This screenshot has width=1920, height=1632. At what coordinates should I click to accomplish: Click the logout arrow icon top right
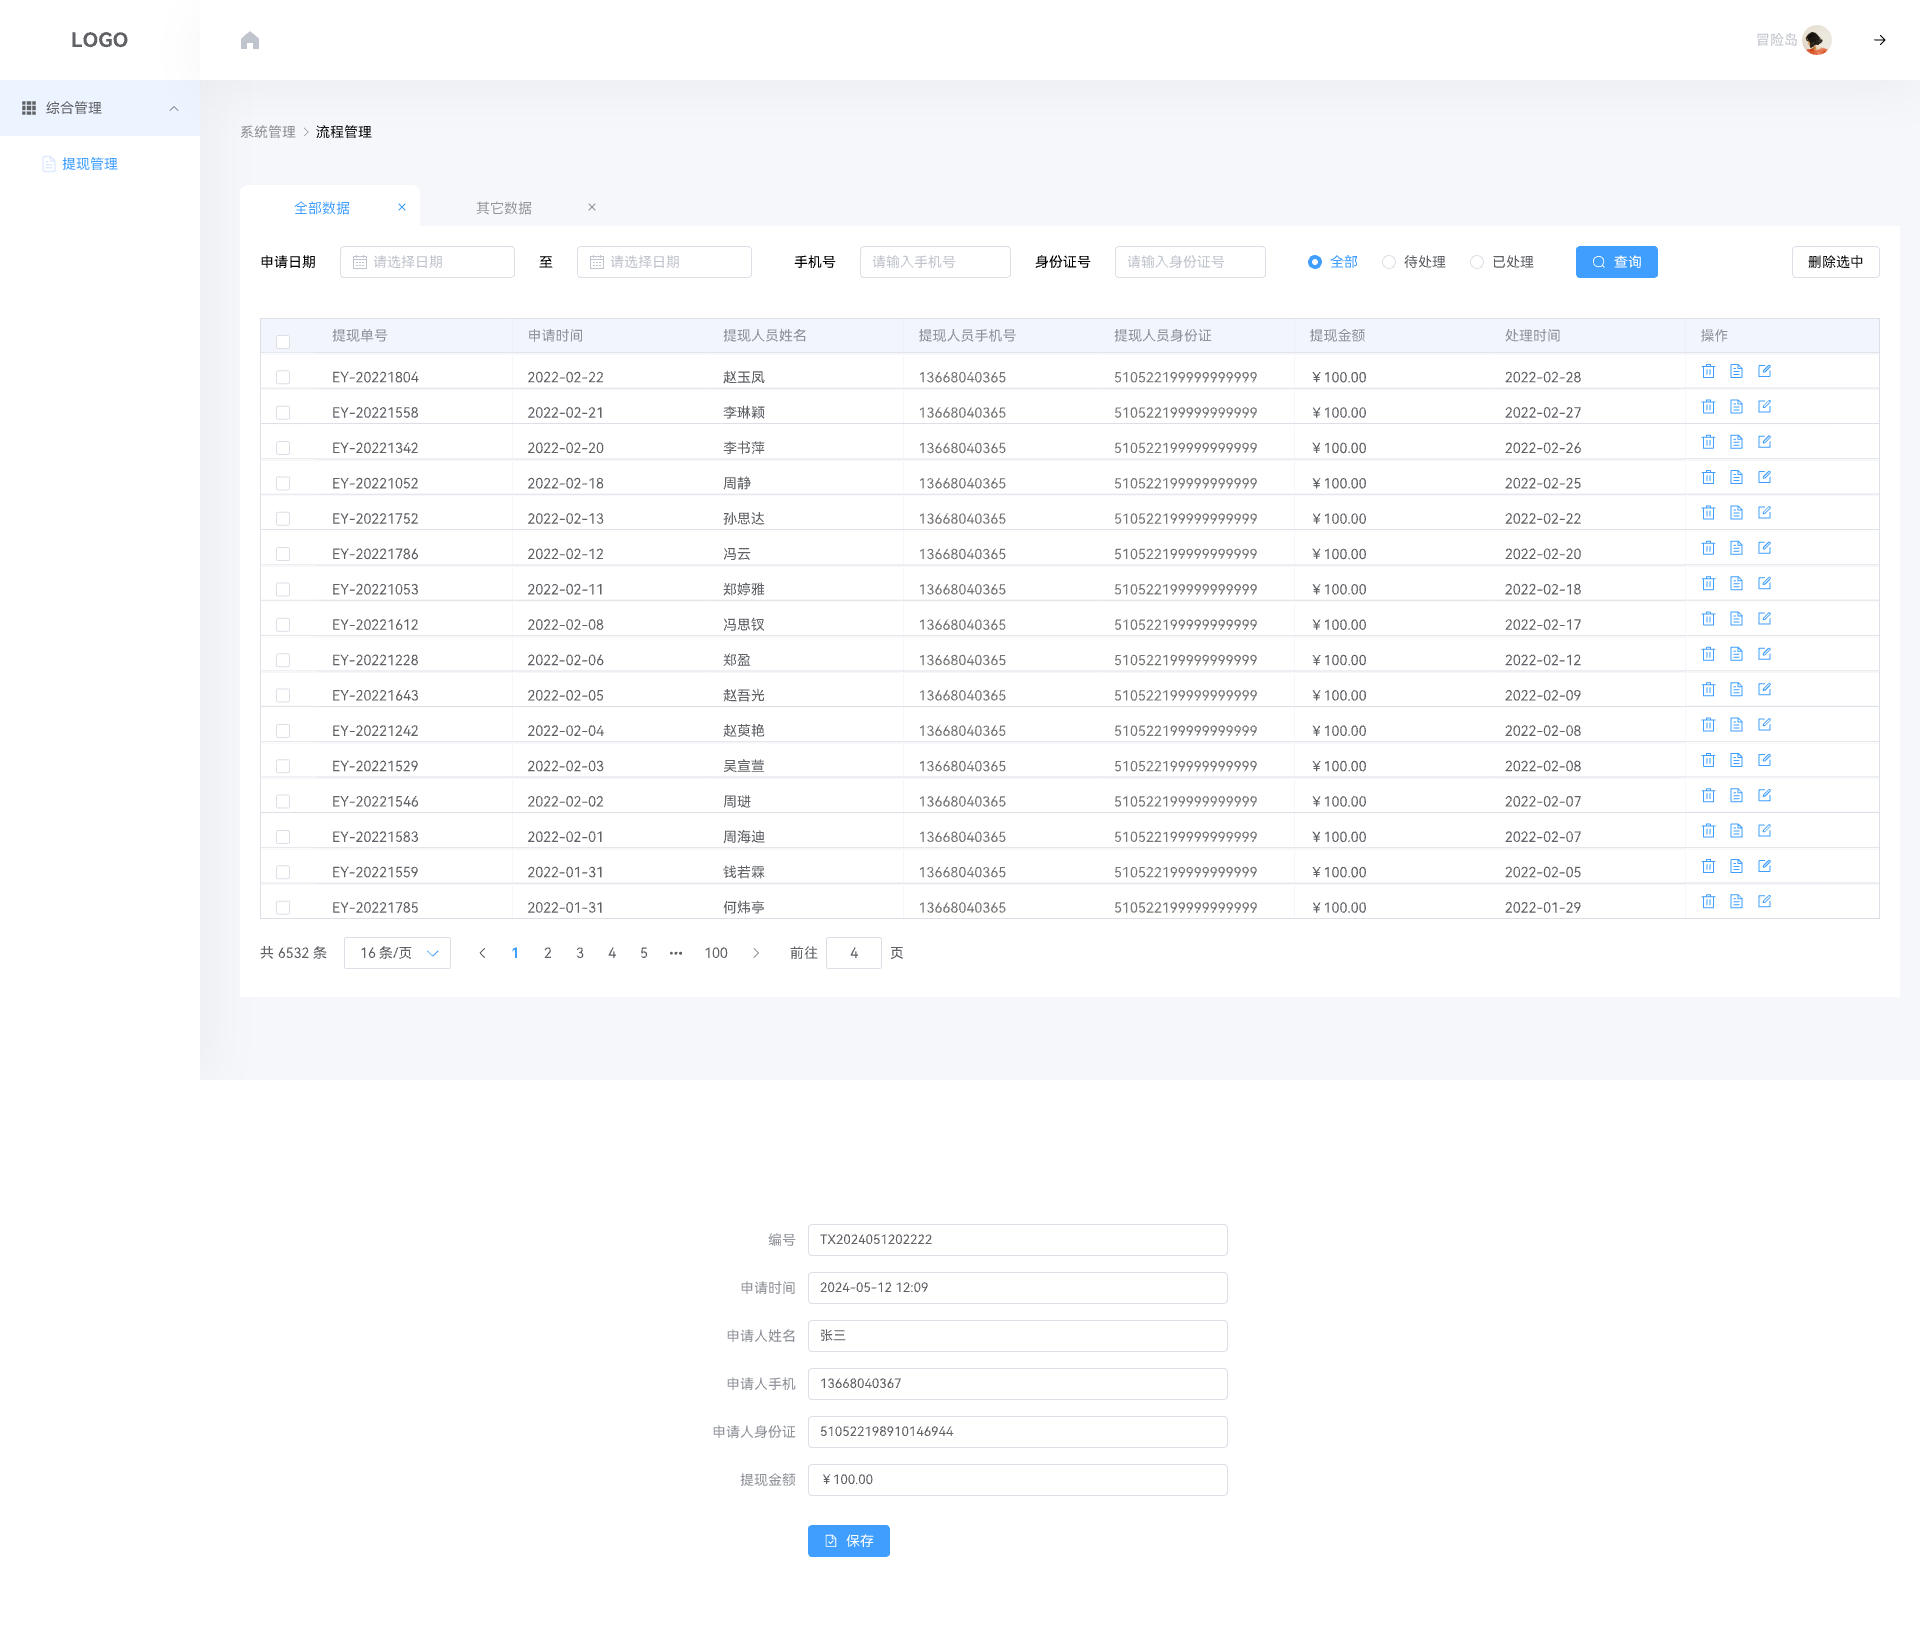pyautogui.click(x=1879, y=40)
